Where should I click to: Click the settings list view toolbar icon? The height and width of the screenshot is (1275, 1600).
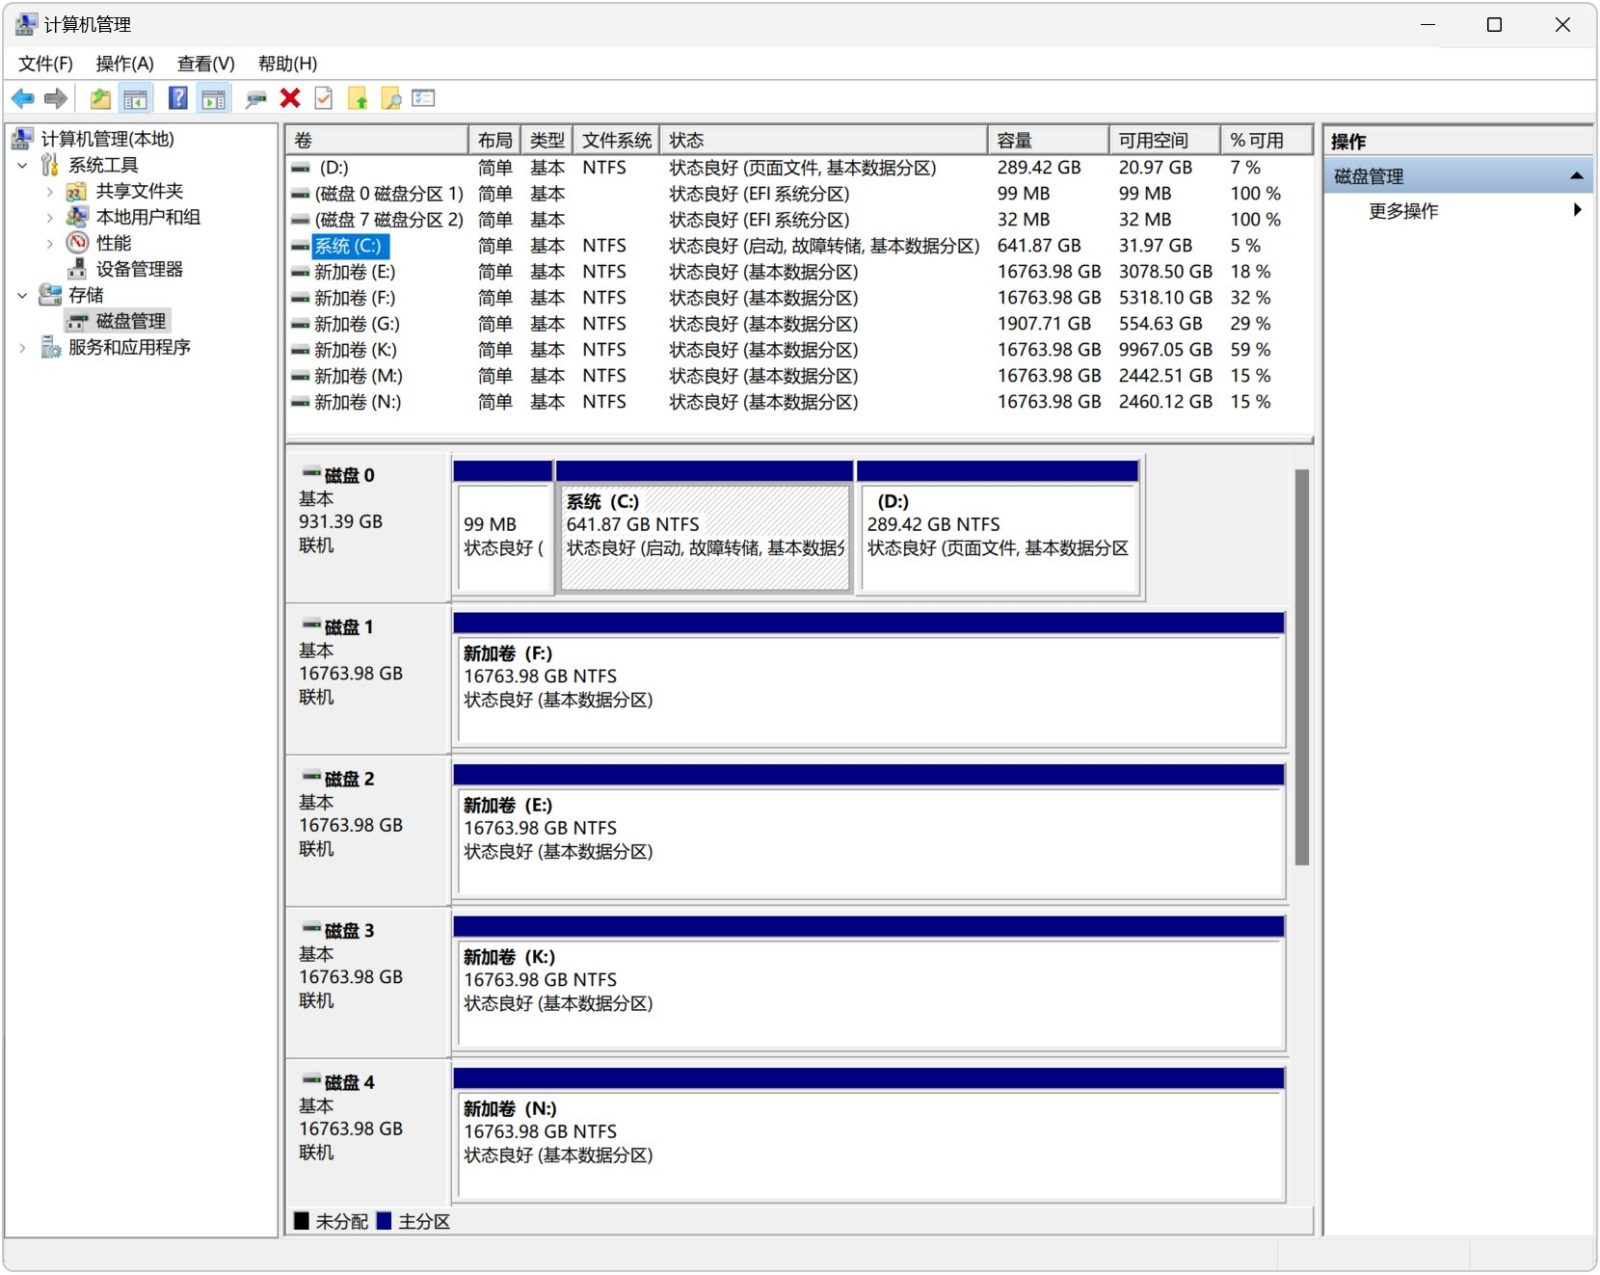coord(424,98)
